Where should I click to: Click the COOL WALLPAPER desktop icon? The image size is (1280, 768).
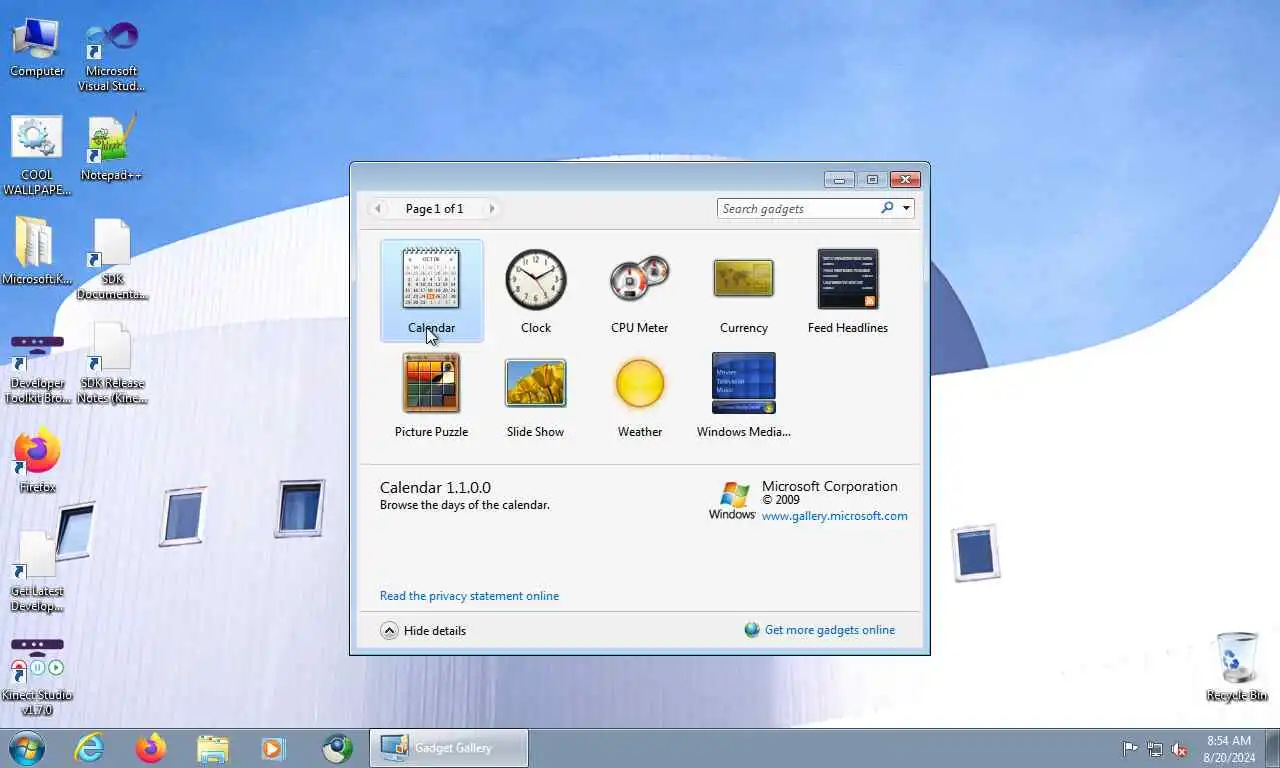[x=37, y=156]
